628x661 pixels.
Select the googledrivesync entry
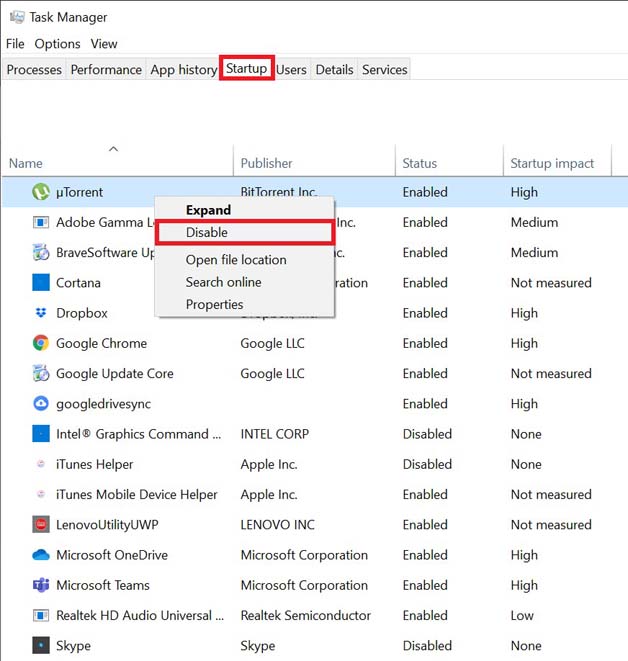(103, 404)
